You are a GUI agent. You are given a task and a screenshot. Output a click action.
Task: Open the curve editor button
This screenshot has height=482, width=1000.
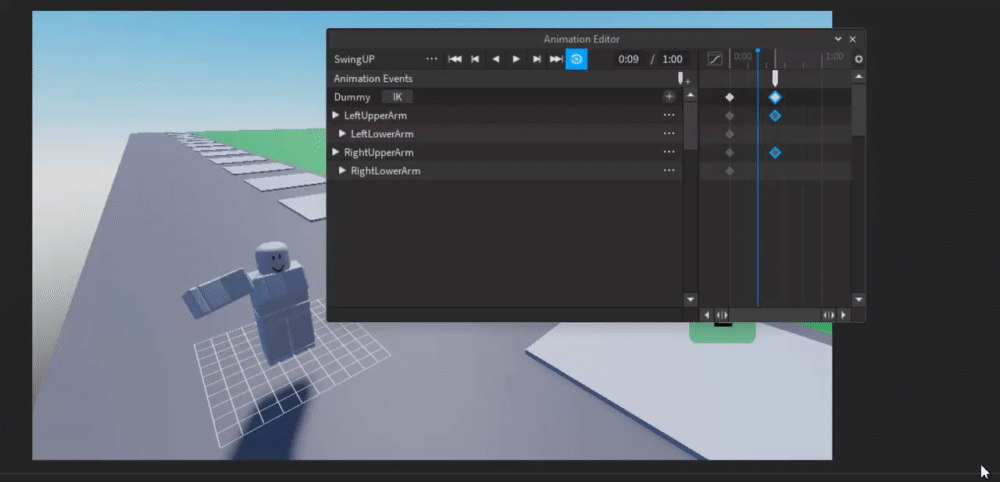715,59
